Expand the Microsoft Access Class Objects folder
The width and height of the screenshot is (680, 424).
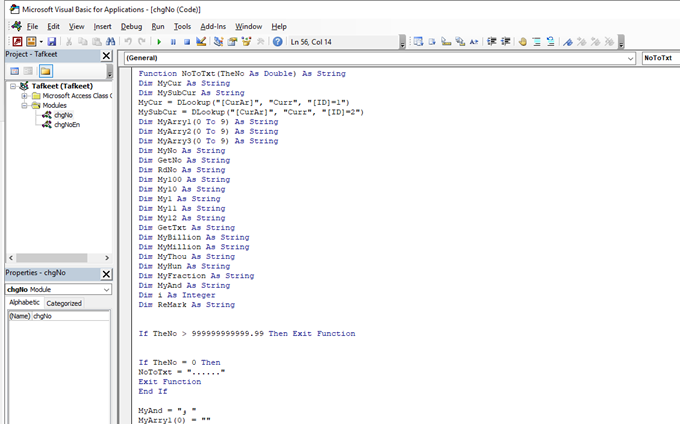coord(24,95)
